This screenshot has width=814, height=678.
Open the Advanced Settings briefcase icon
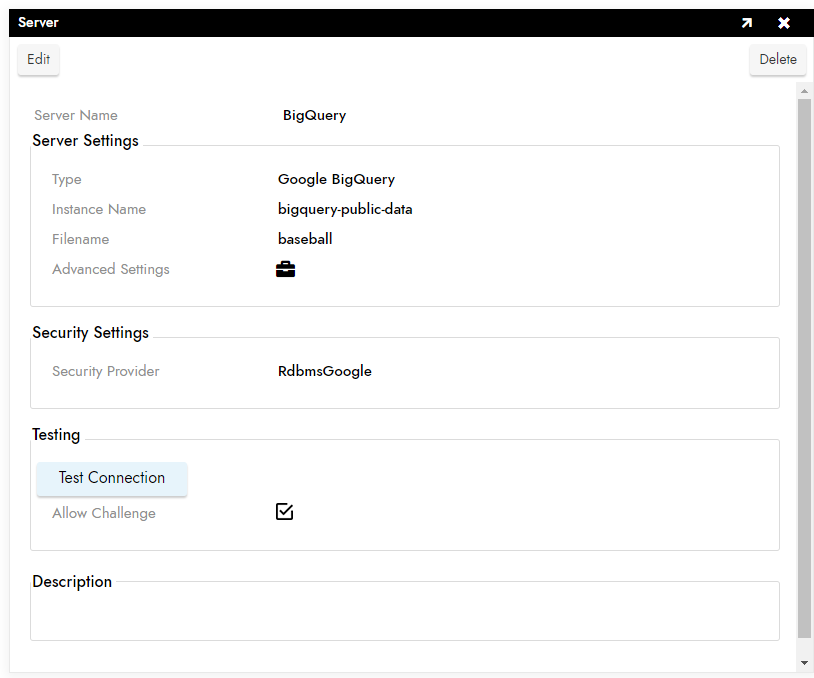pos(285,269)
